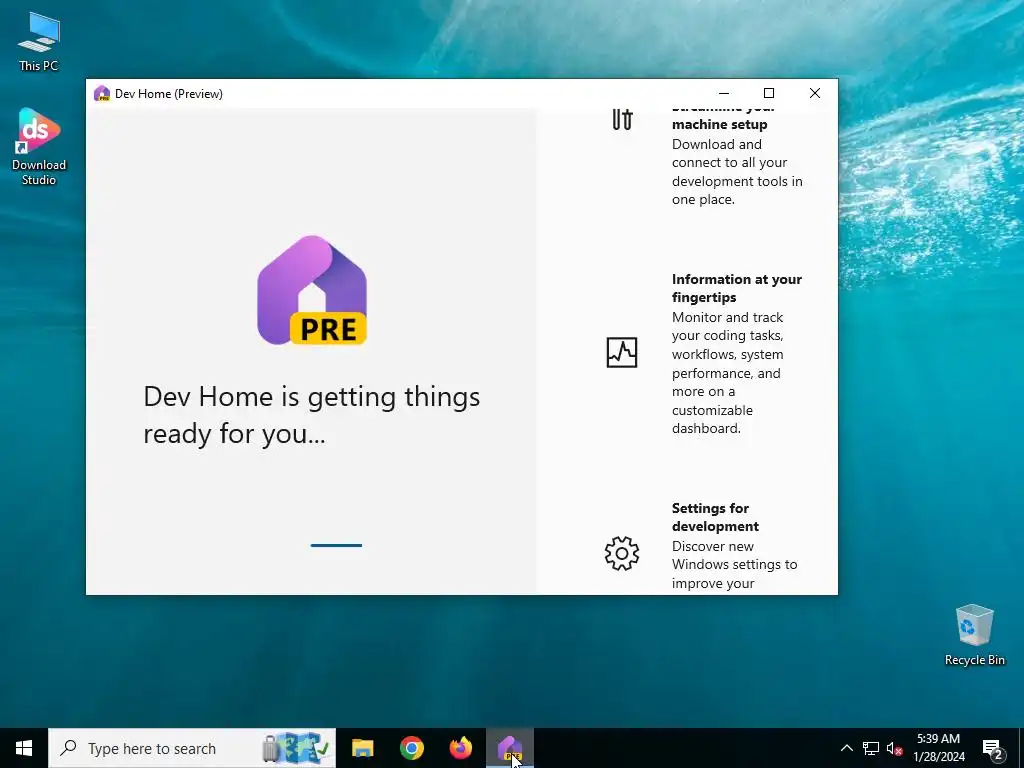Open Download Studio desktop shortcut
This screenshot has height=768, width=1024.
coord(39,147)
